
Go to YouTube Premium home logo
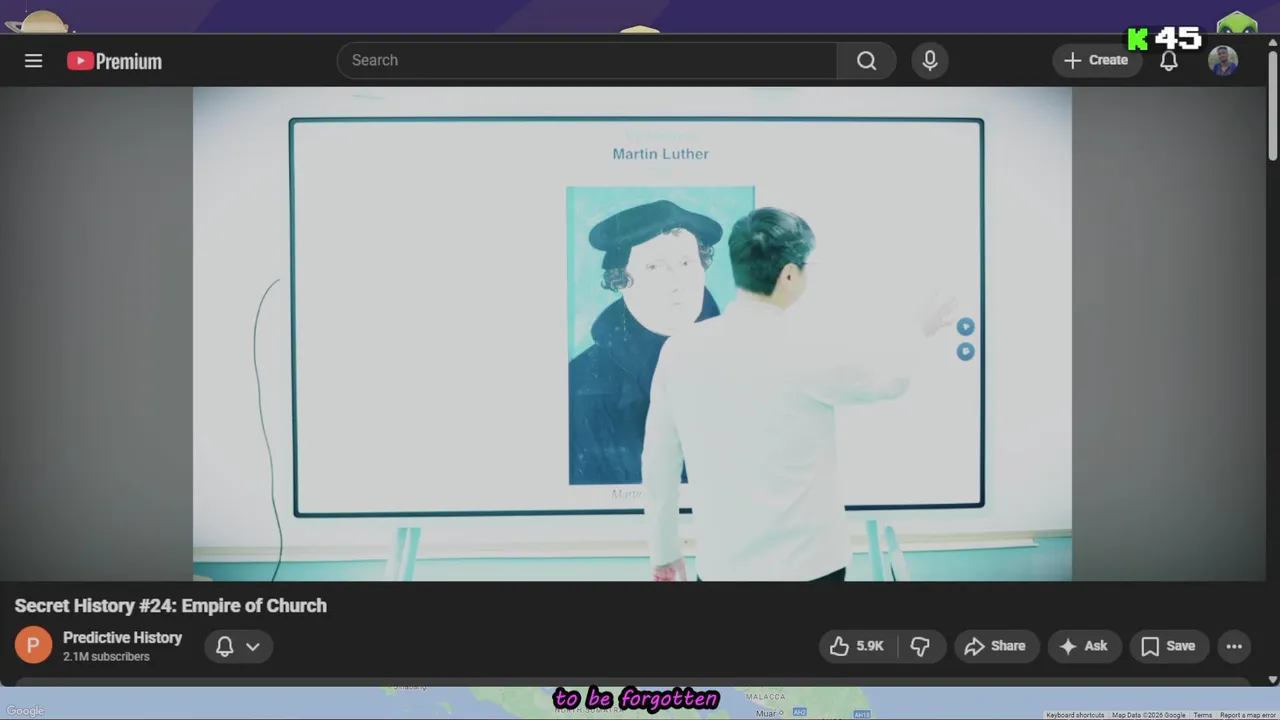pos(114,61)
